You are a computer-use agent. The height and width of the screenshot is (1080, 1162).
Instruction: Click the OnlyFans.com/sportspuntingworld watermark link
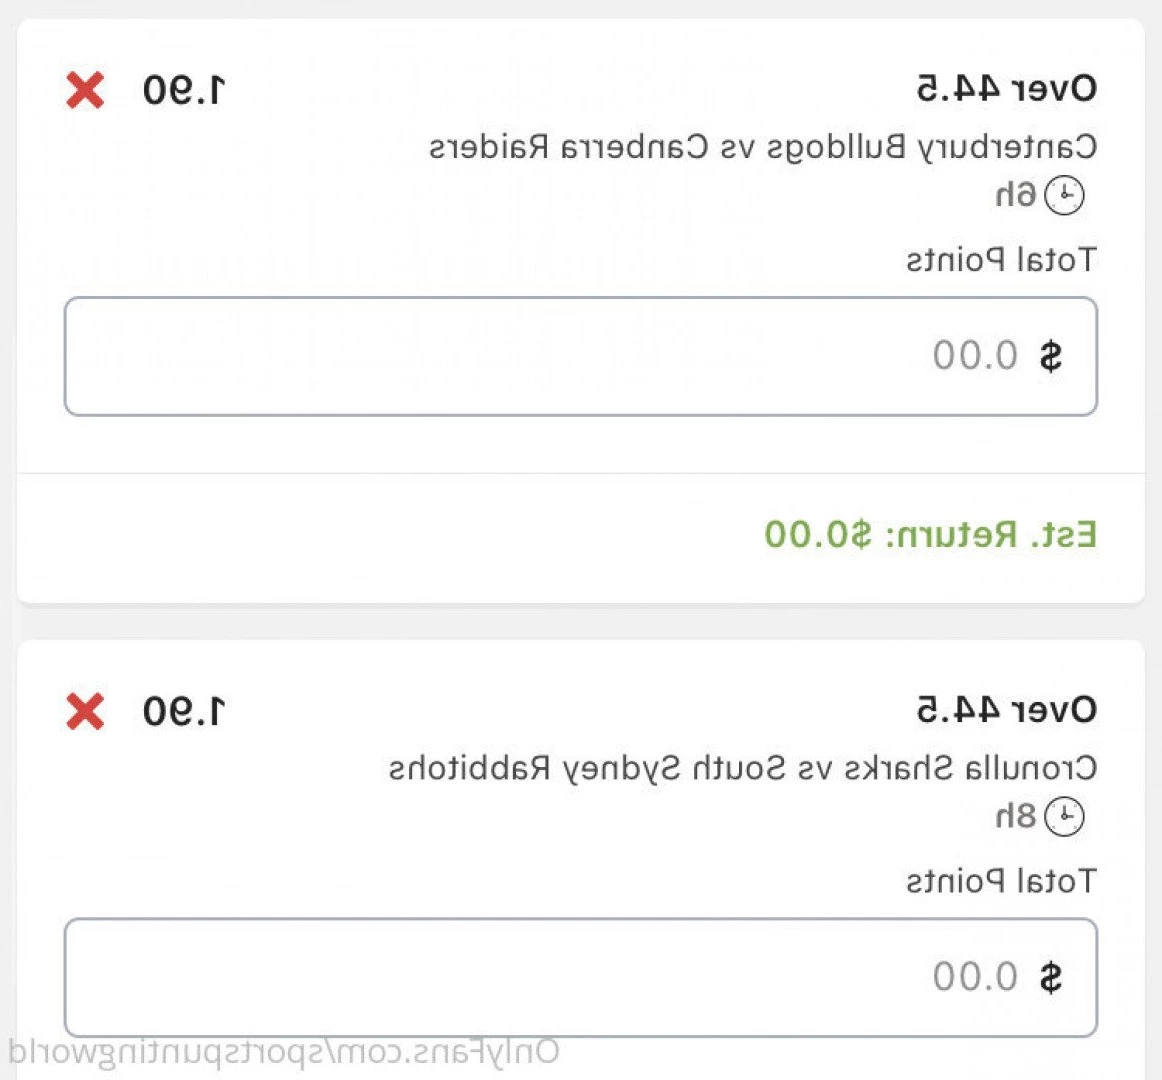tap(284, 1053)
